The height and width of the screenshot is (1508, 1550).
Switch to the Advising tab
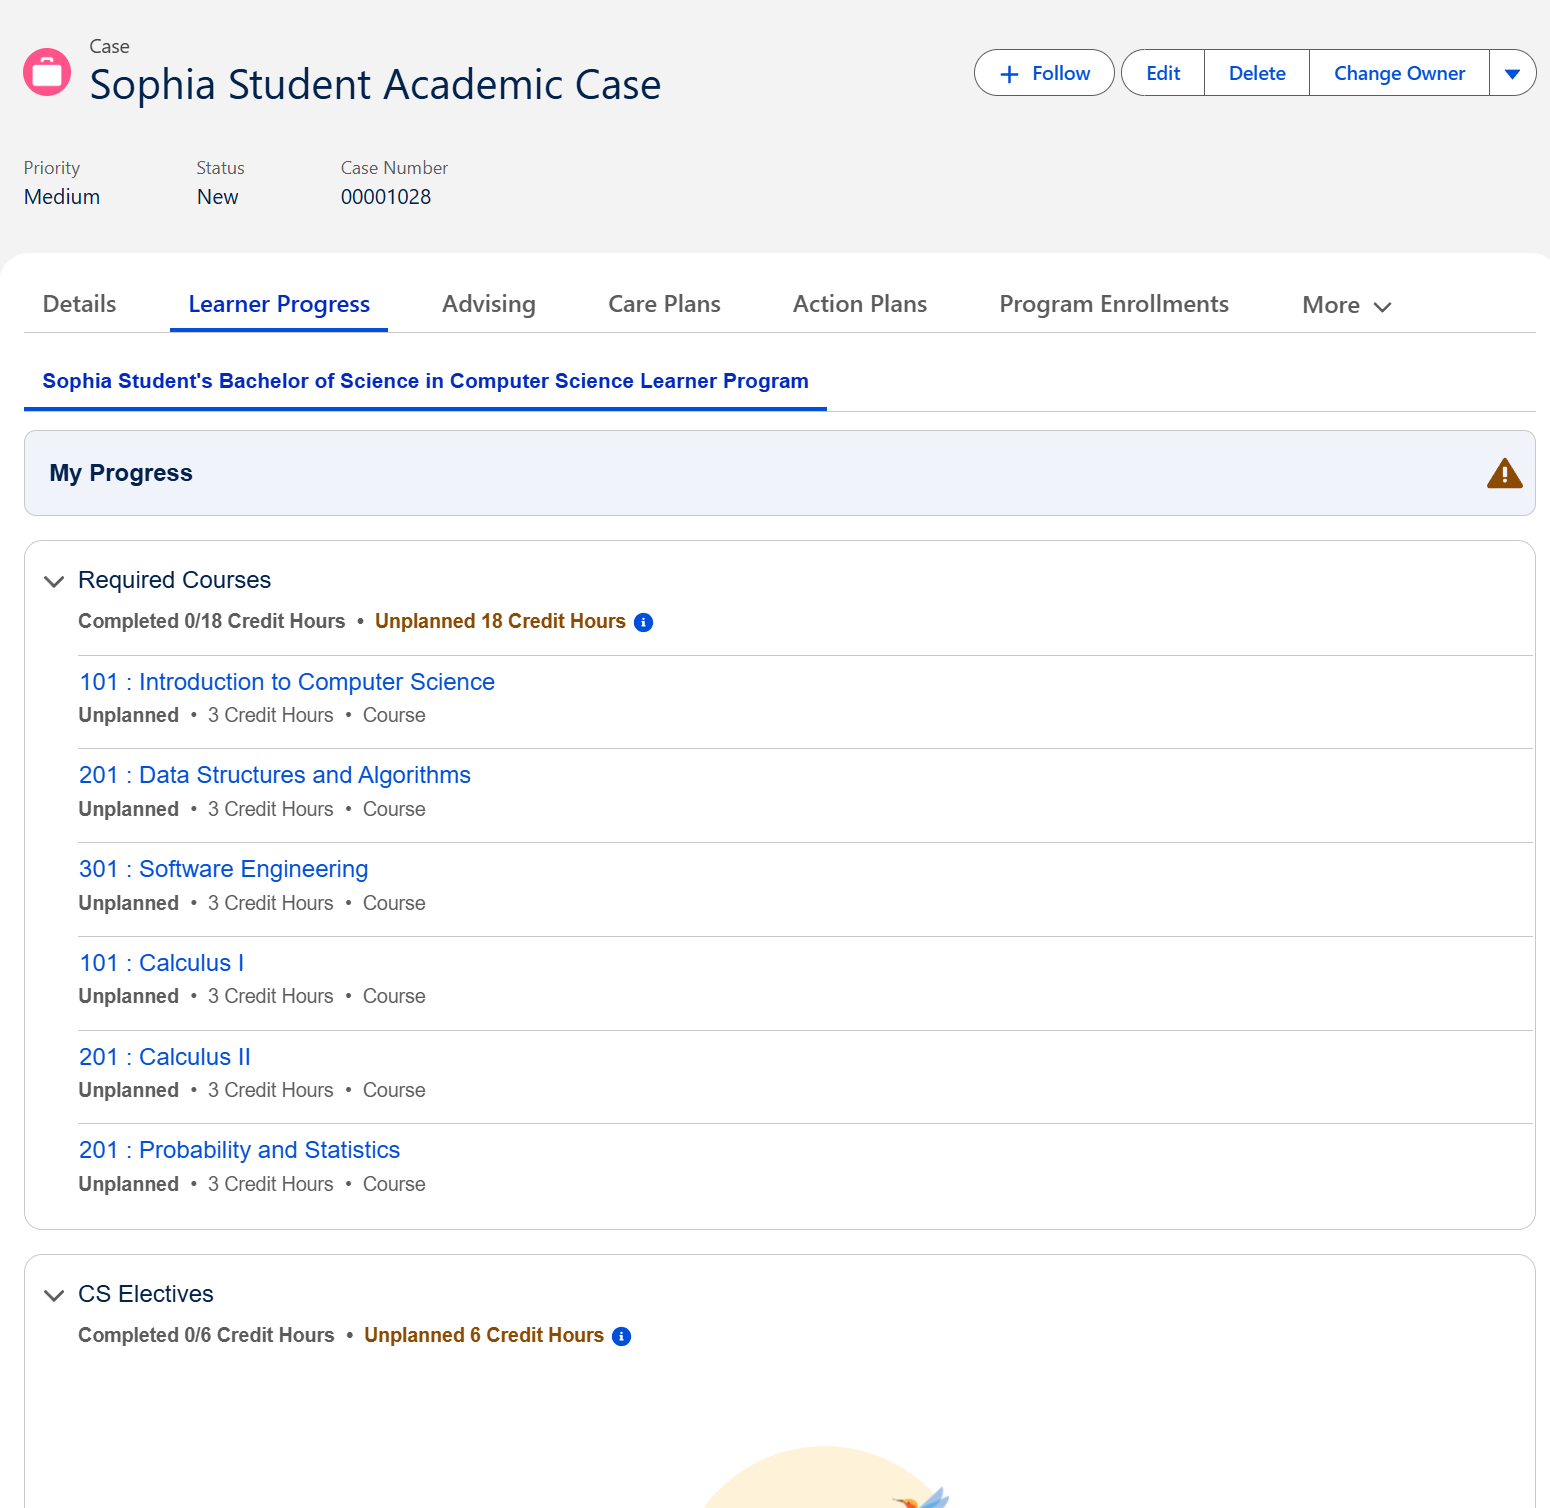tap(488, 303)
